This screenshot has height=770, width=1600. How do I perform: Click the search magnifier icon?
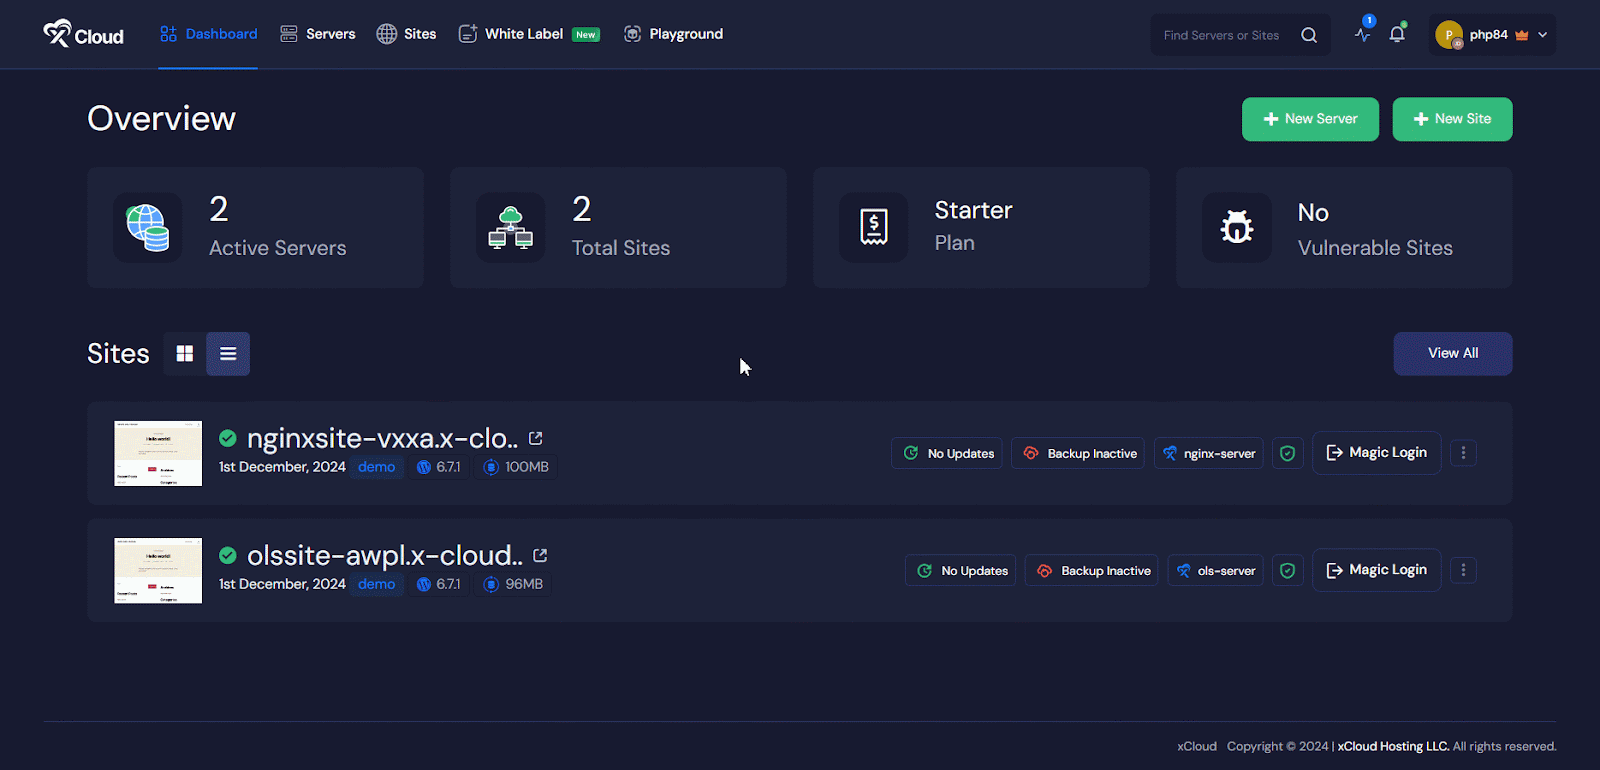click(x=1309, y=35)
